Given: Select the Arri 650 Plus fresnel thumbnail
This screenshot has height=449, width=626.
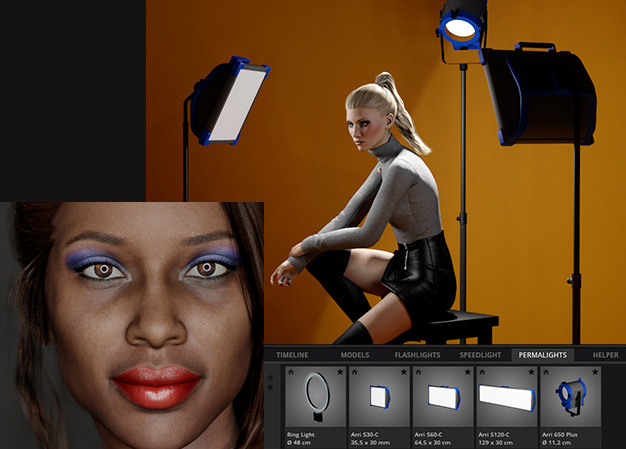Looking at the screenshot, I should [571, 397].
